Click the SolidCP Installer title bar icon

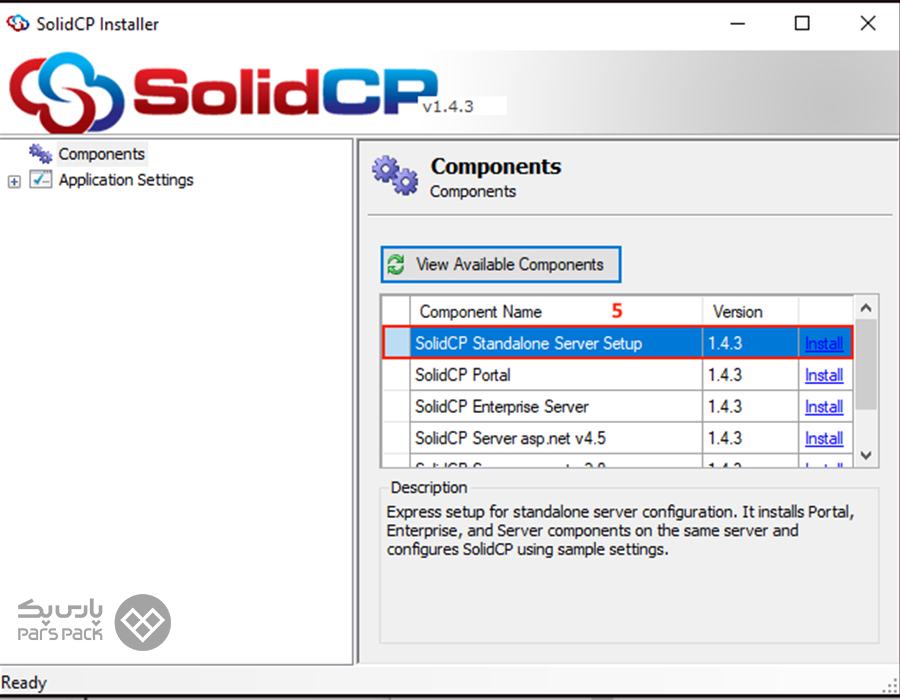tap(18, 24)
